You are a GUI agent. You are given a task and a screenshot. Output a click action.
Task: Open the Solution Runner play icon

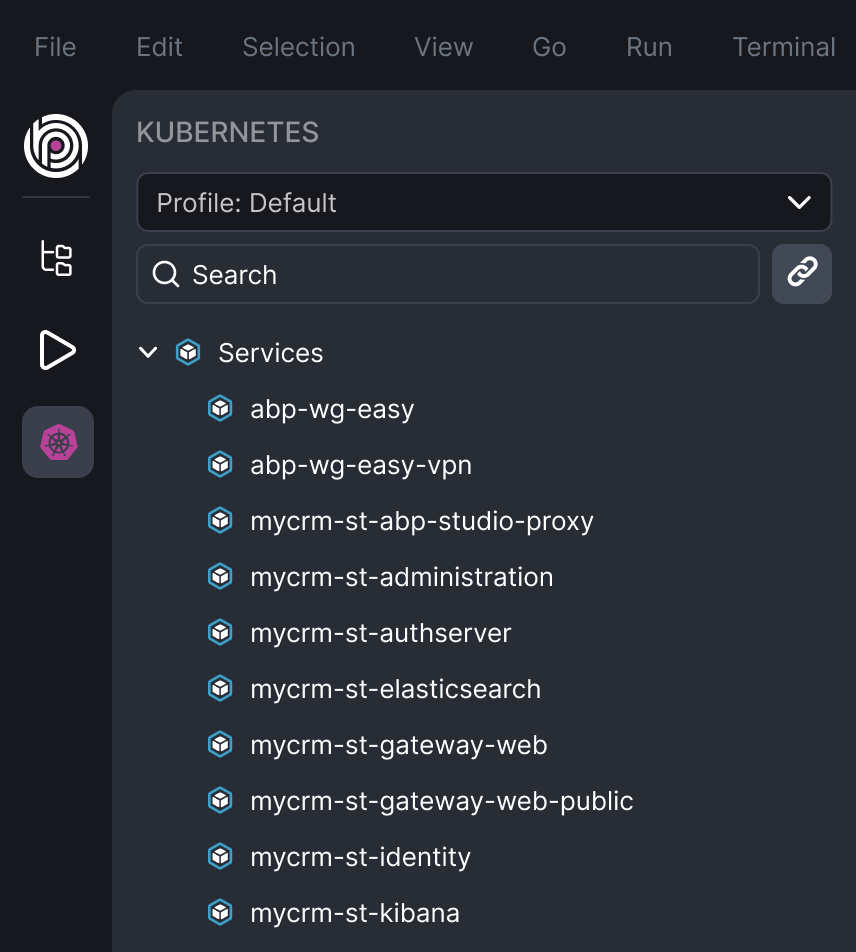(58, 350)
